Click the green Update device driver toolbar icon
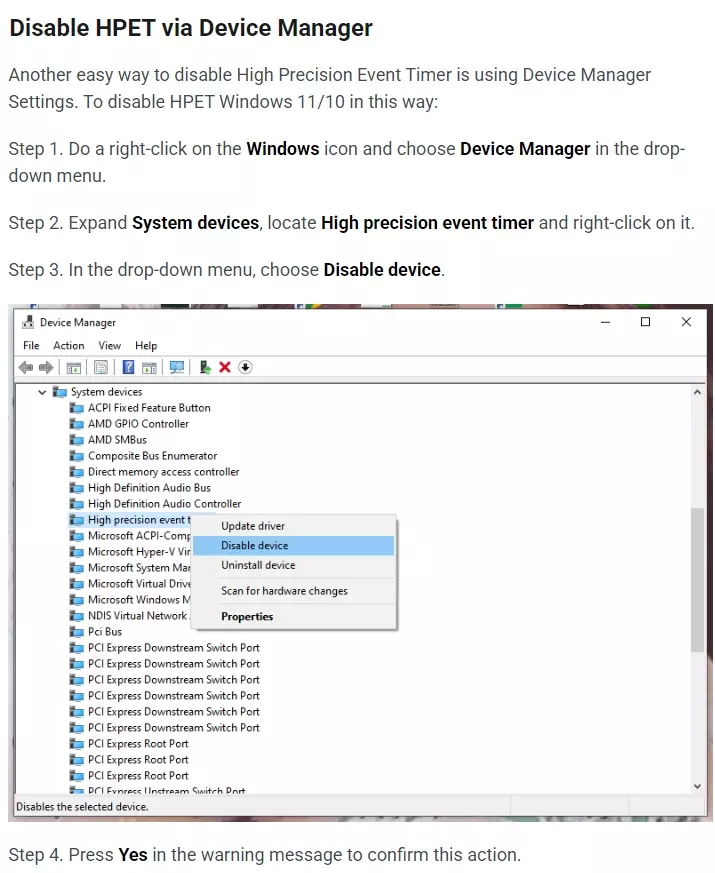Image resolution: width=715 pixels, height=873 pixels. [205, 367]
